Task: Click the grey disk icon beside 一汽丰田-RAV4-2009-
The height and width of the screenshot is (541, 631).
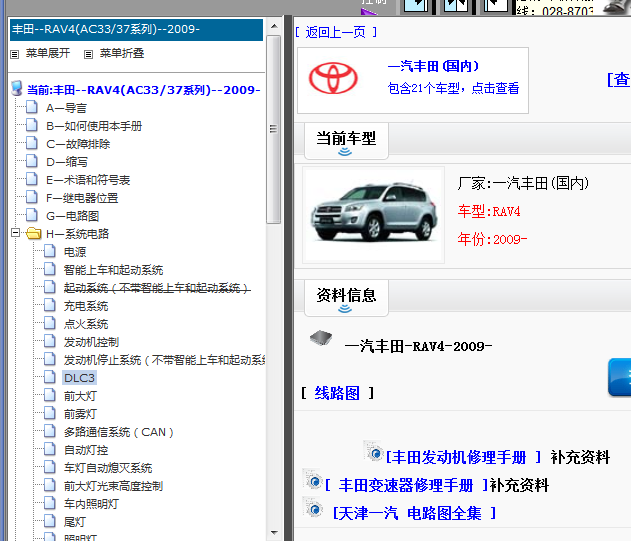Action: [x=321, y=338]
